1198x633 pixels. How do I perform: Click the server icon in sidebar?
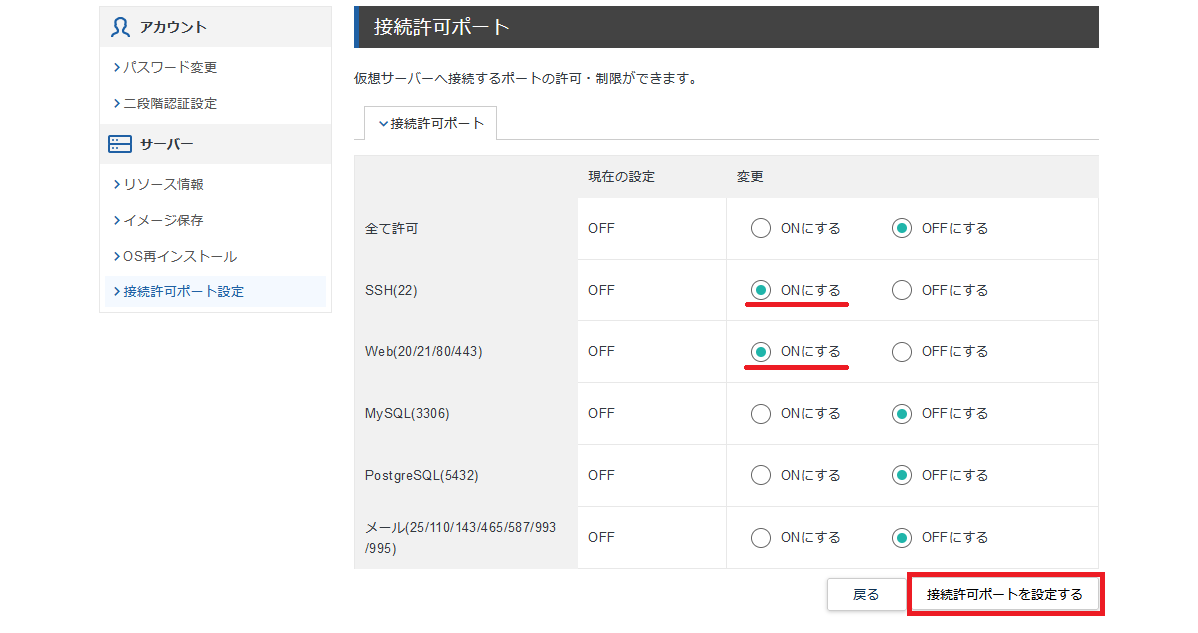tap(120, 144)
